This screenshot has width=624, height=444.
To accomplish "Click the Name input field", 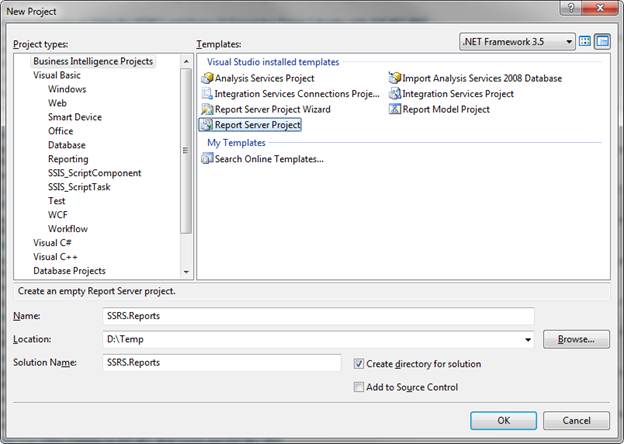I will [318, 316].
